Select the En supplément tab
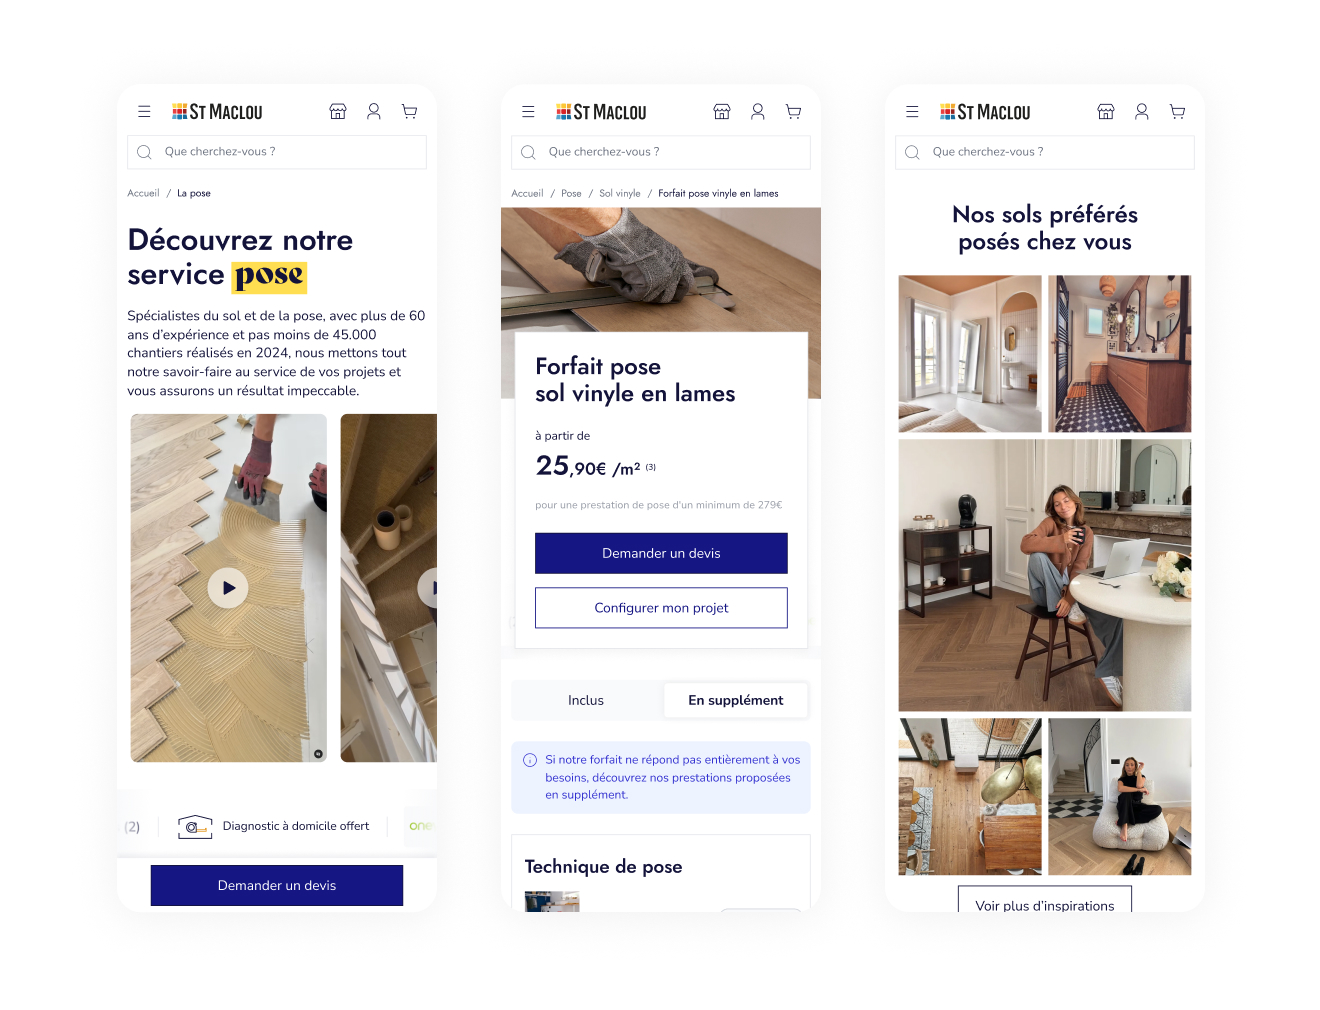The image size is (1320, 1010). [x=735, y=700]
